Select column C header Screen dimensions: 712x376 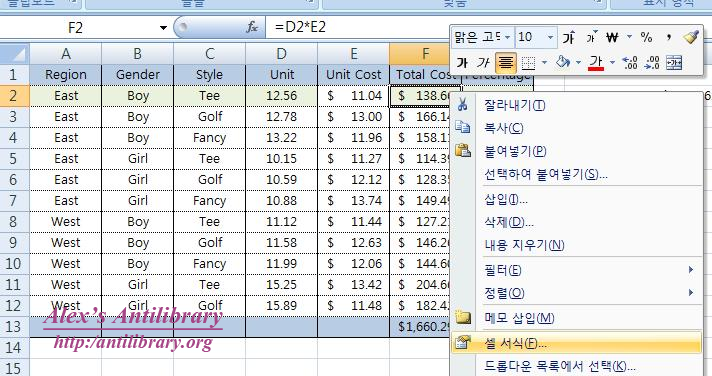(x=209, y=54)
